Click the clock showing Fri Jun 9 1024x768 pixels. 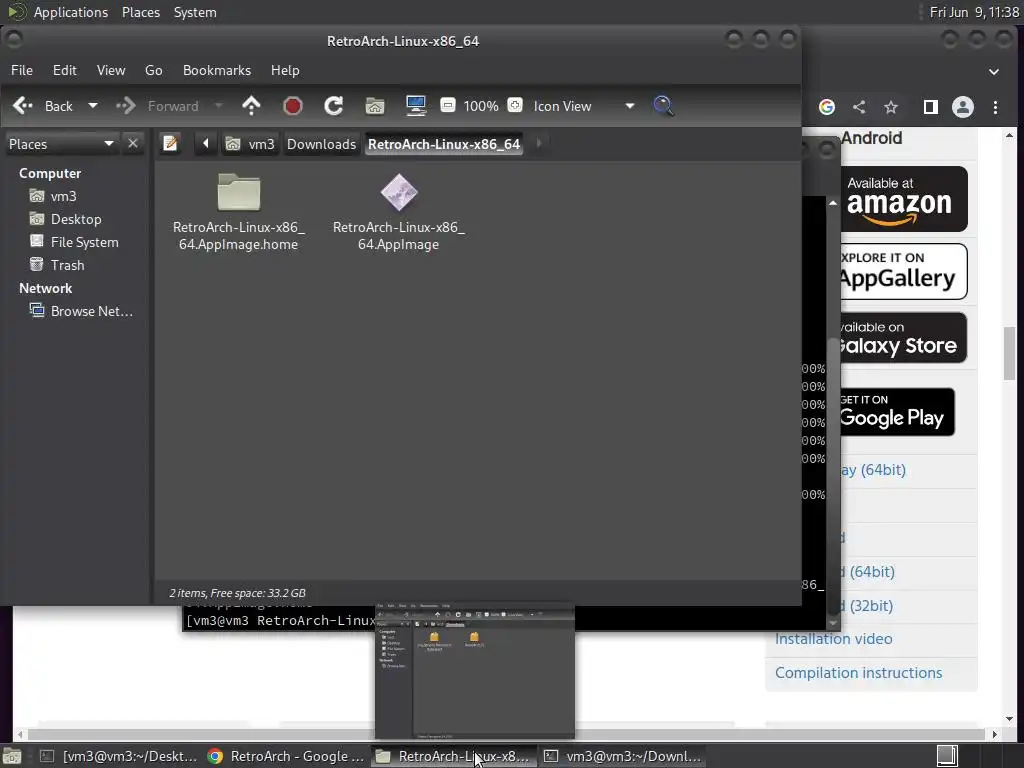click(x=974, y=12)
